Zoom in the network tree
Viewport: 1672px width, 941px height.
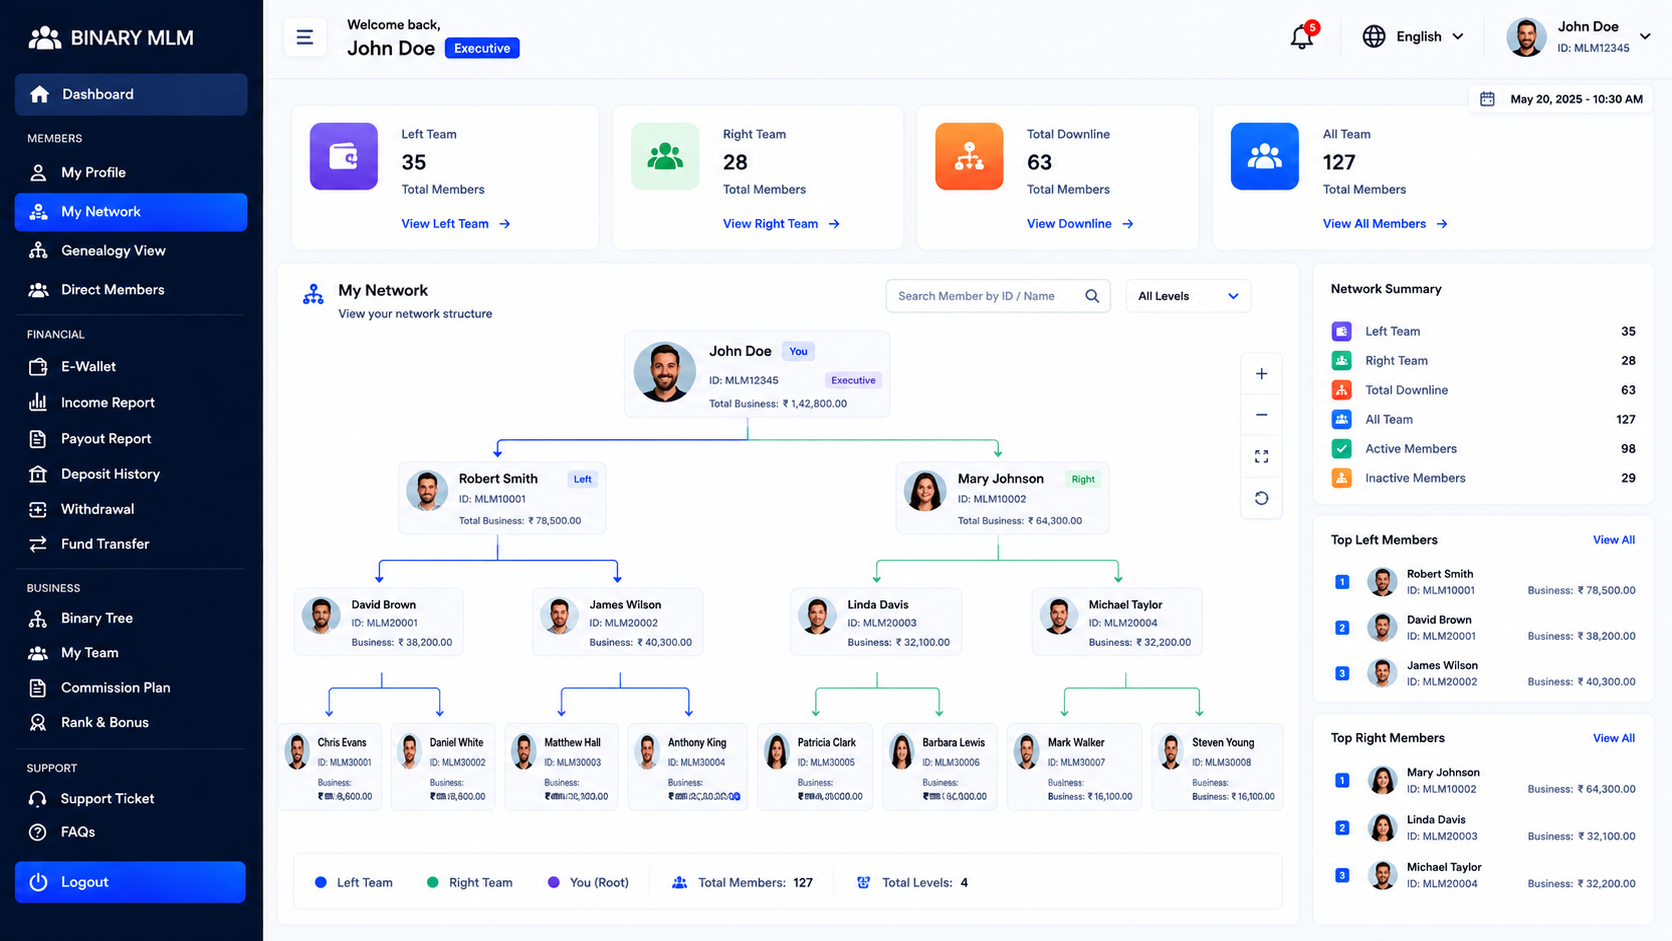coord(1262,374)
